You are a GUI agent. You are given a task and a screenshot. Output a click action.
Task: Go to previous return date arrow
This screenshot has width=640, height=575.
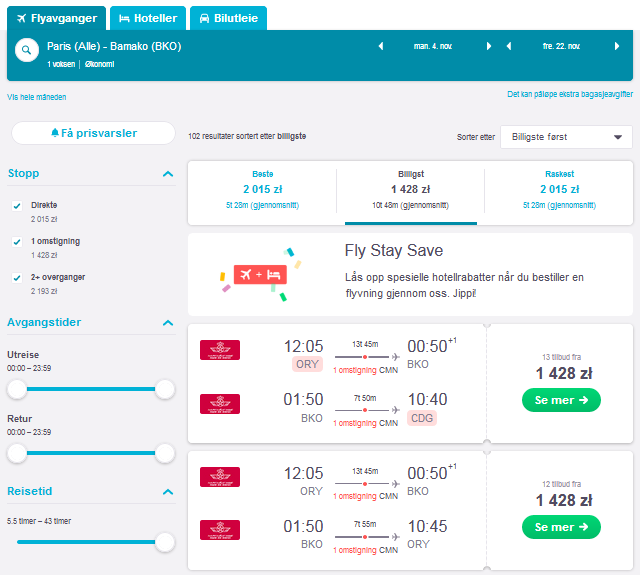click(x=509, y=46)
